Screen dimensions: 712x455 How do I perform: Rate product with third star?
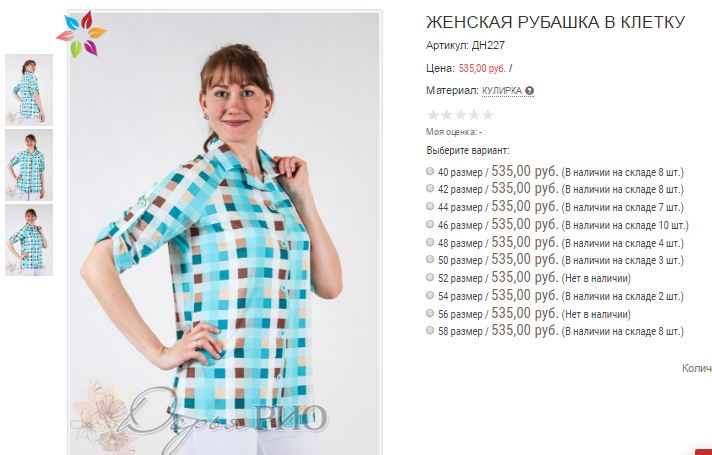point(460,114)
